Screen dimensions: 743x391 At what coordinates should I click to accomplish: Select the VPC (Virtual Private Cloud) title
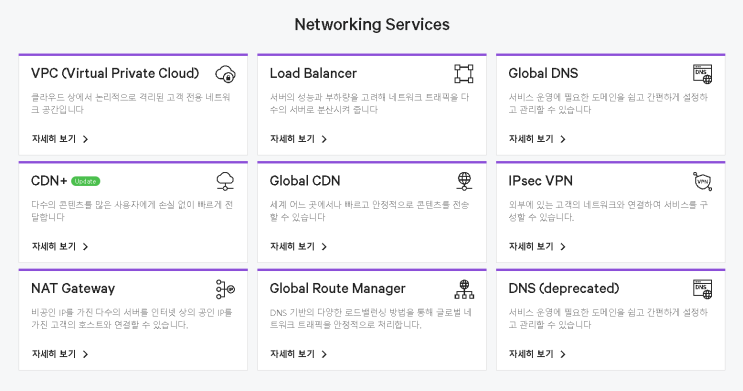[115, 73]
